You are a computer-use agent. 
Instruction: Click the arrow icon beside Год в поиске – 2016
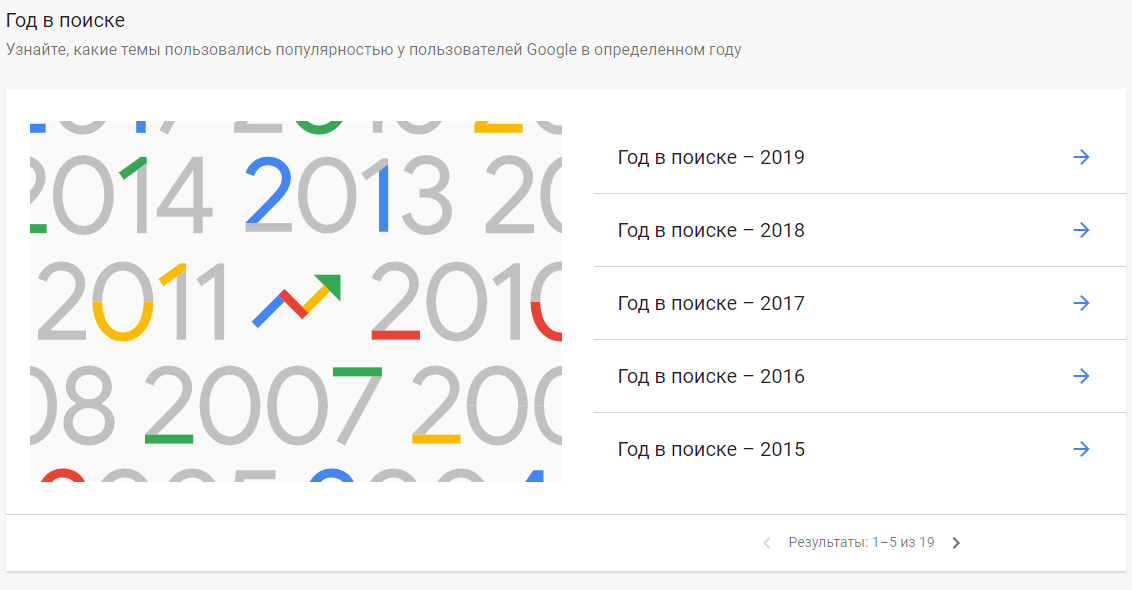[1081, 376]
